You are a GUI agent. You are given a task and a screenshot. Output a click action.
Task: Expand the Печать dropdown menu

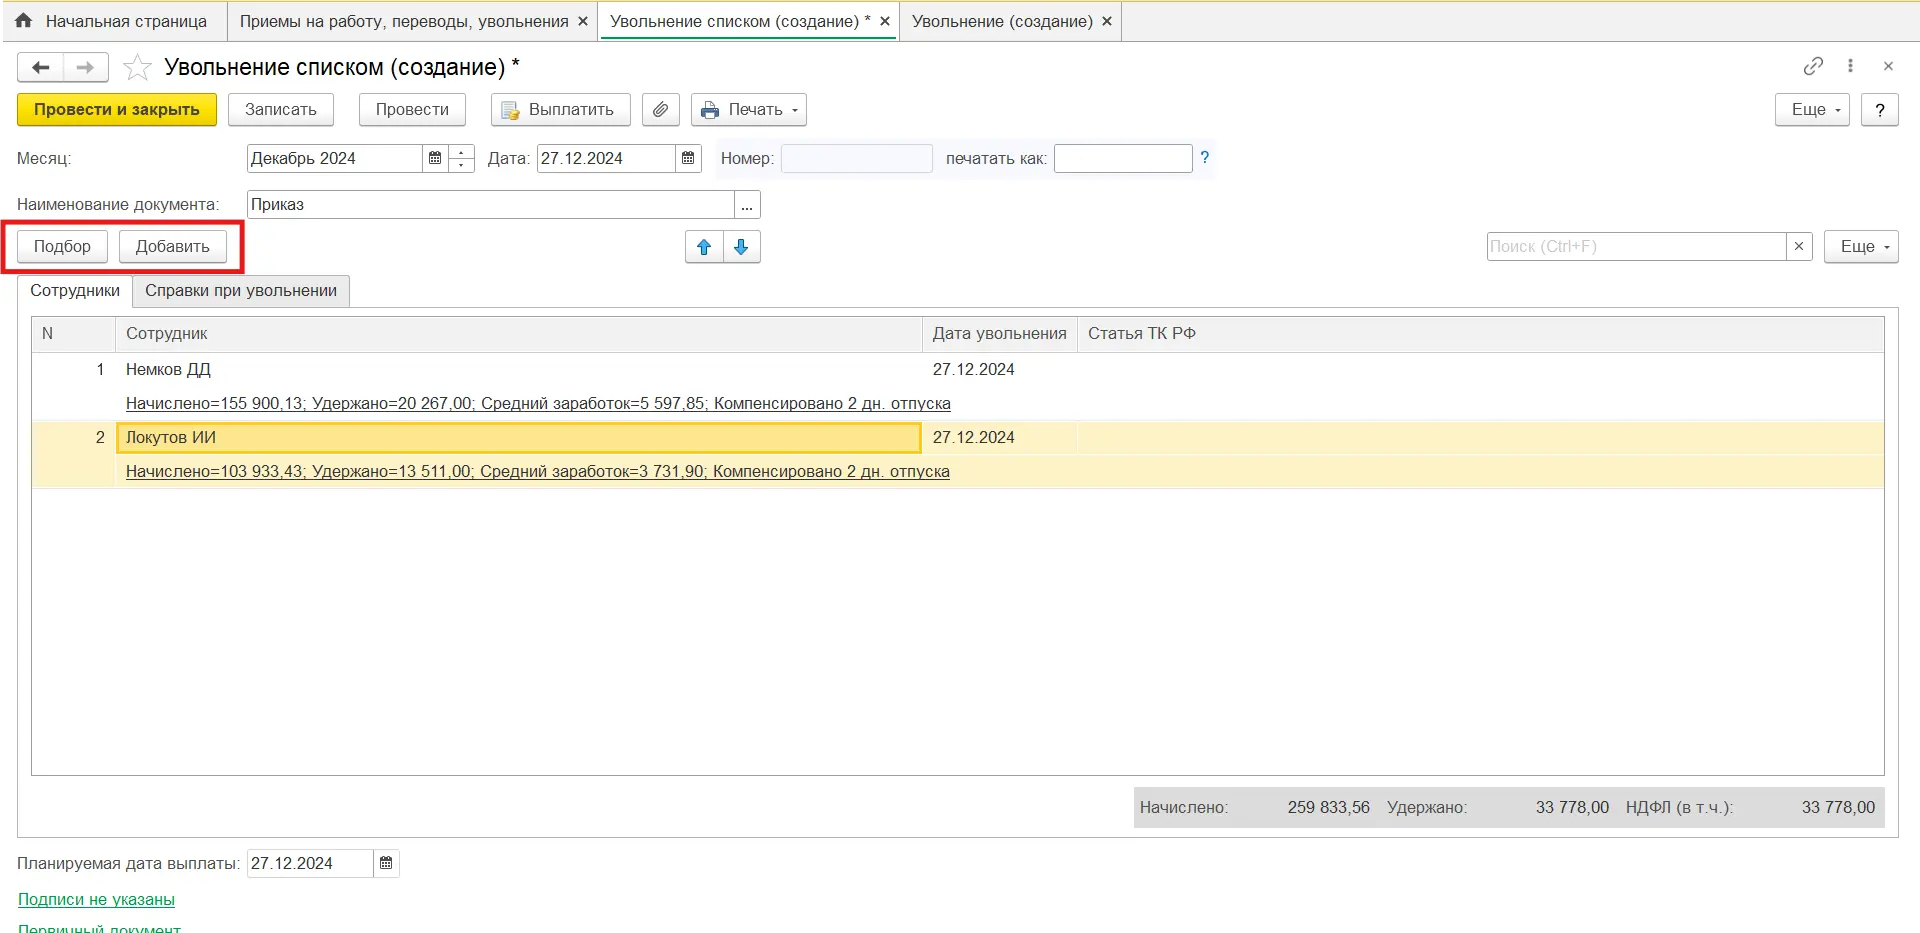[749, 110]
